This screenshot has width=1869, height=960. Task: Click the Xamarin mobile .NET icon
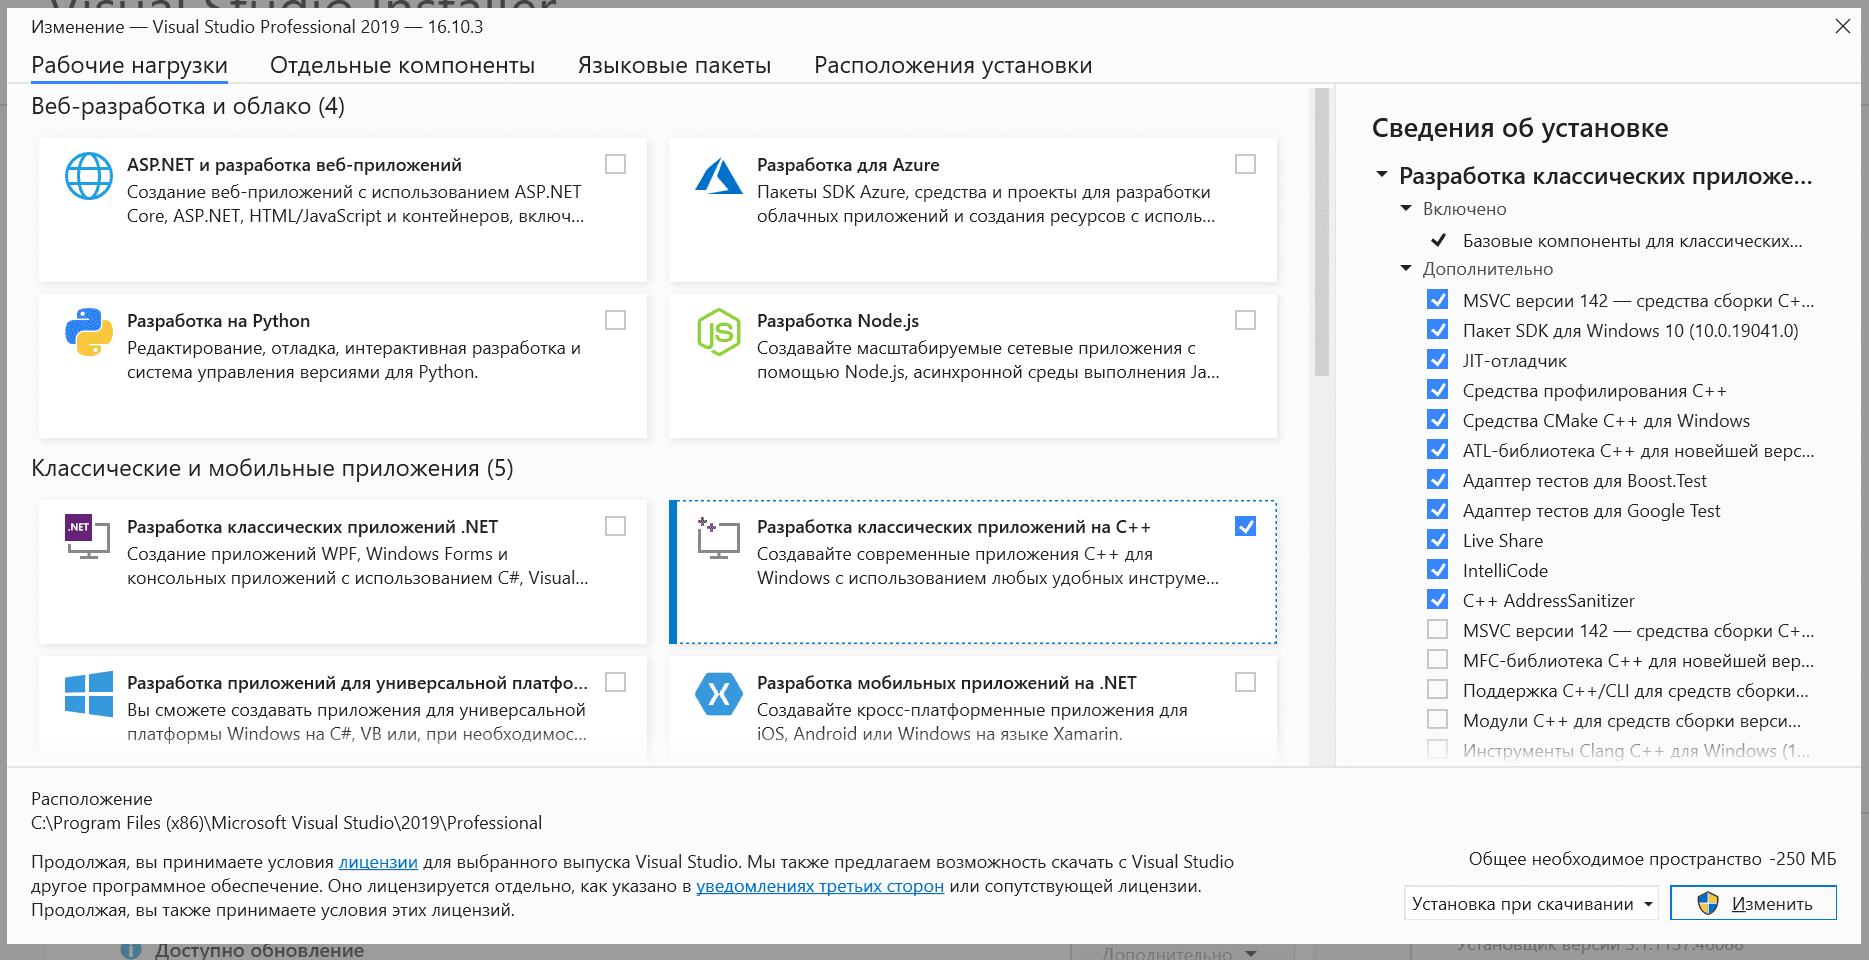(719, 694)
